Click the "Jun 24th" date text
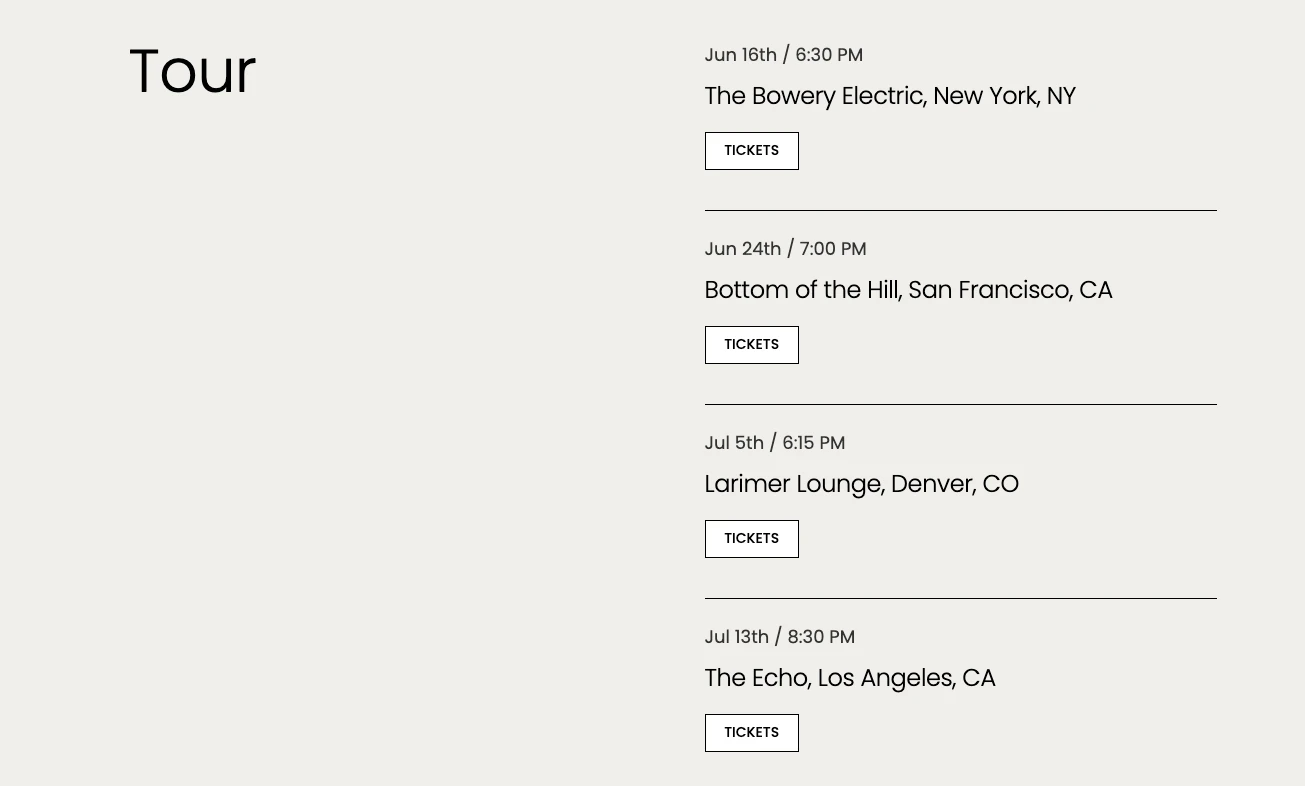Viewport: 1305px width, 786px height. point(742,249)
